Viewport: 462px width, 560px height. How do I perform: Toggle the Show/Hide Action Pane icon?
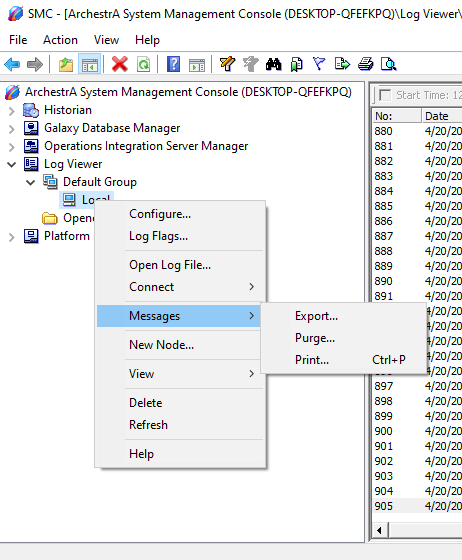tap(197, 65)
